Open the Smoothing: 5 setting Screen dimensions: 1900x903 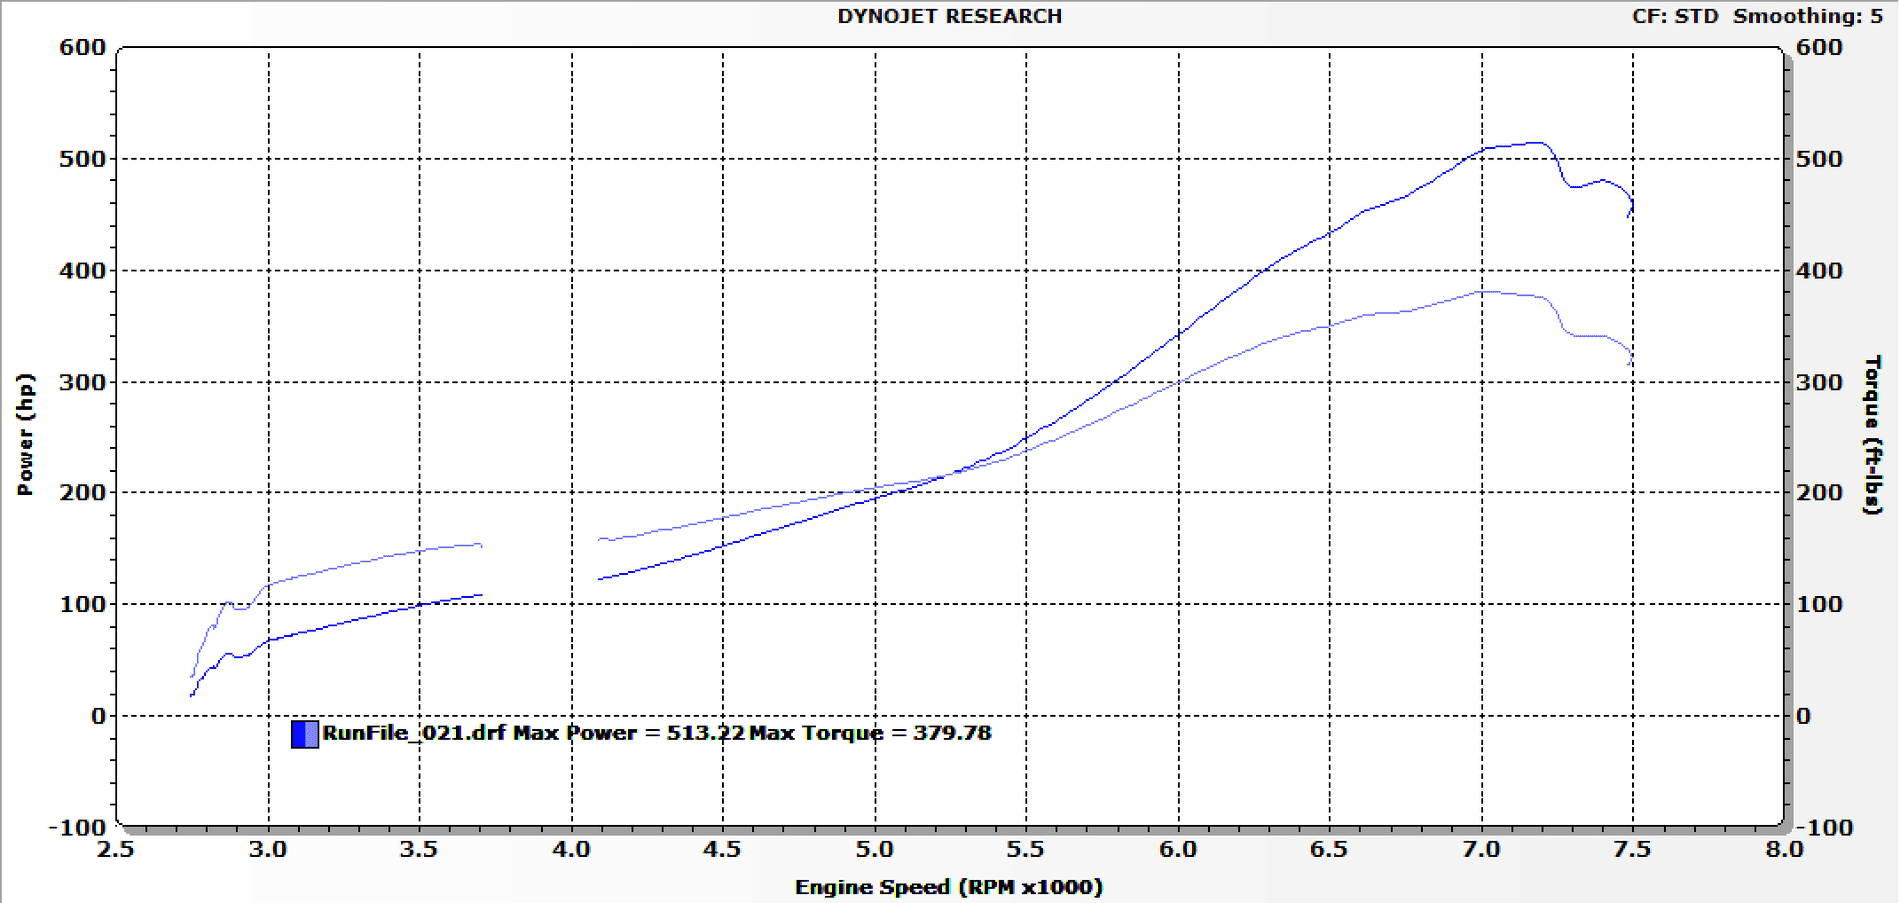tap(1809, 16)
